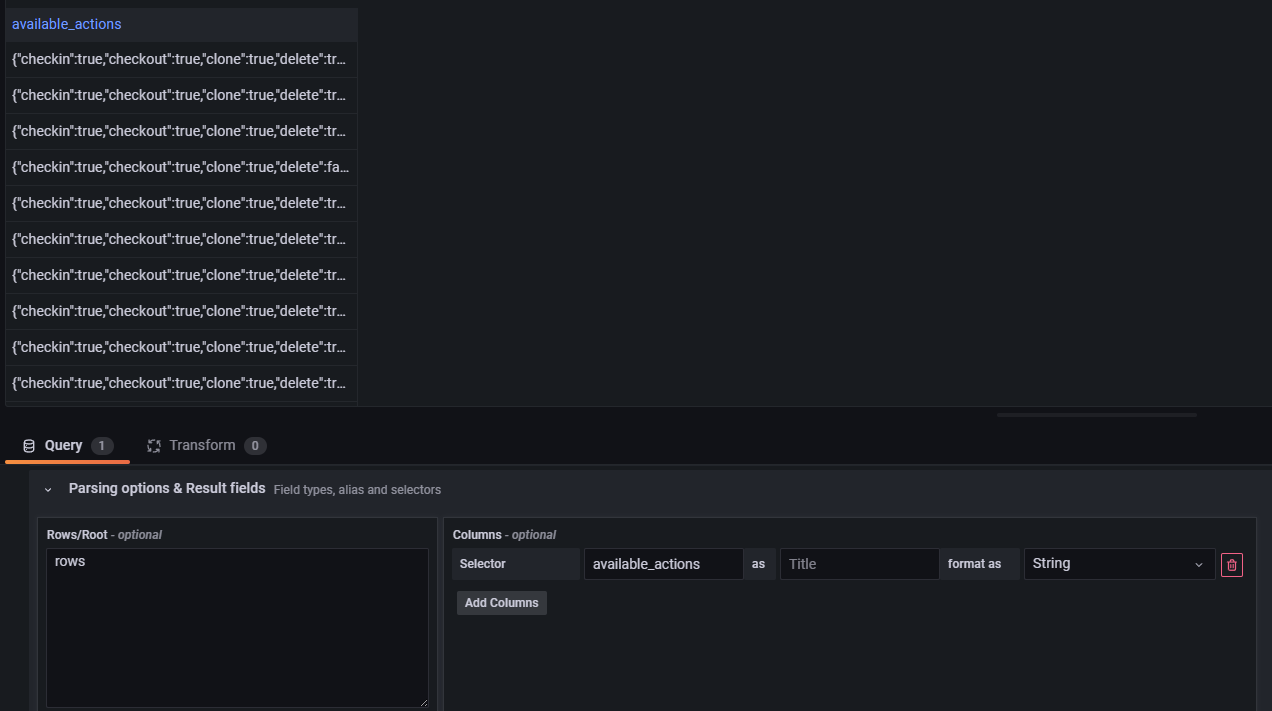The width and height of the screenshot is (1272, 711).
Task: Click the row containing delete:false
Action: (x=180, y=167)
